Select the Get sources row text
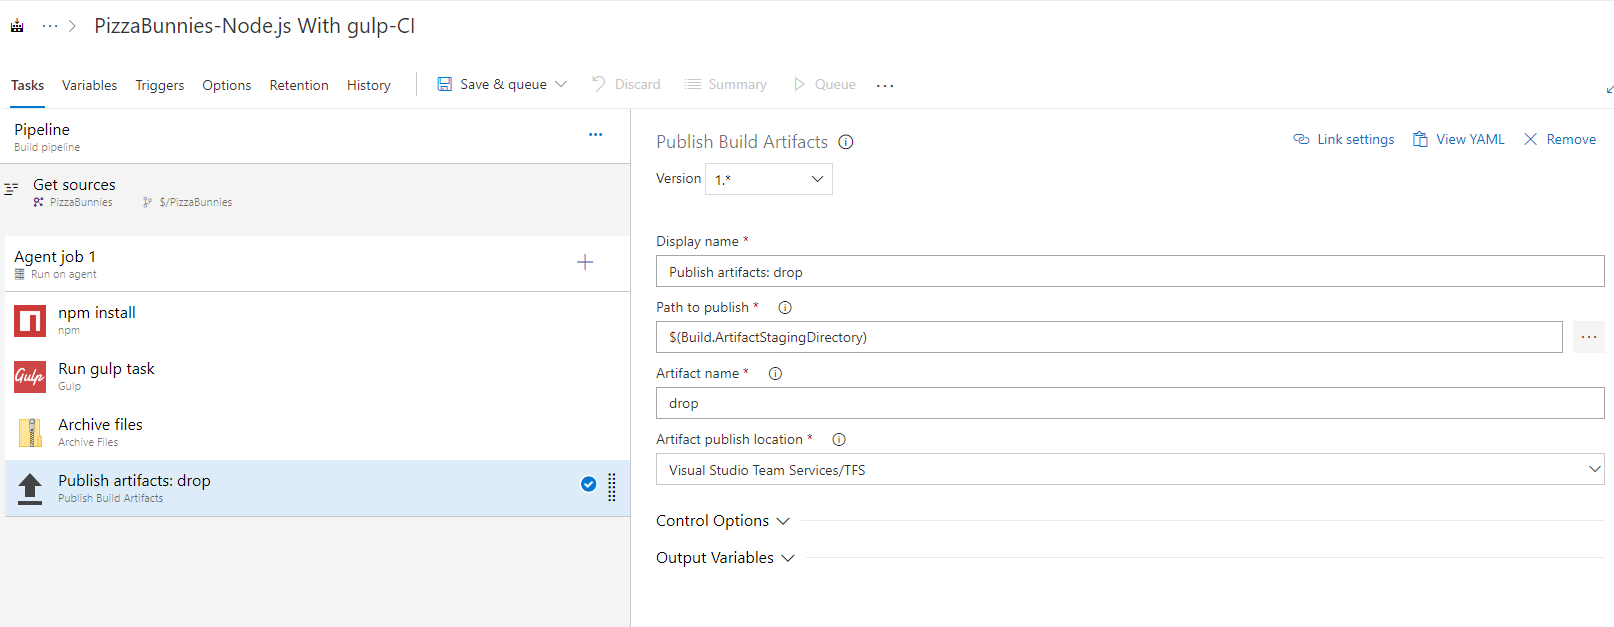This screenshot has height=627, width=1614. (74, 184)
